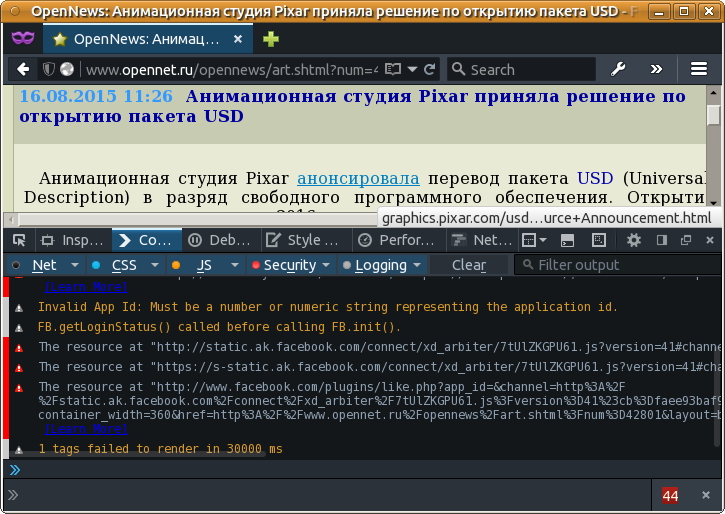The height and width of the screenshot is (514, 725).
Task: Click the developer toolbar command prompt chevron
Action: [13, 495]
